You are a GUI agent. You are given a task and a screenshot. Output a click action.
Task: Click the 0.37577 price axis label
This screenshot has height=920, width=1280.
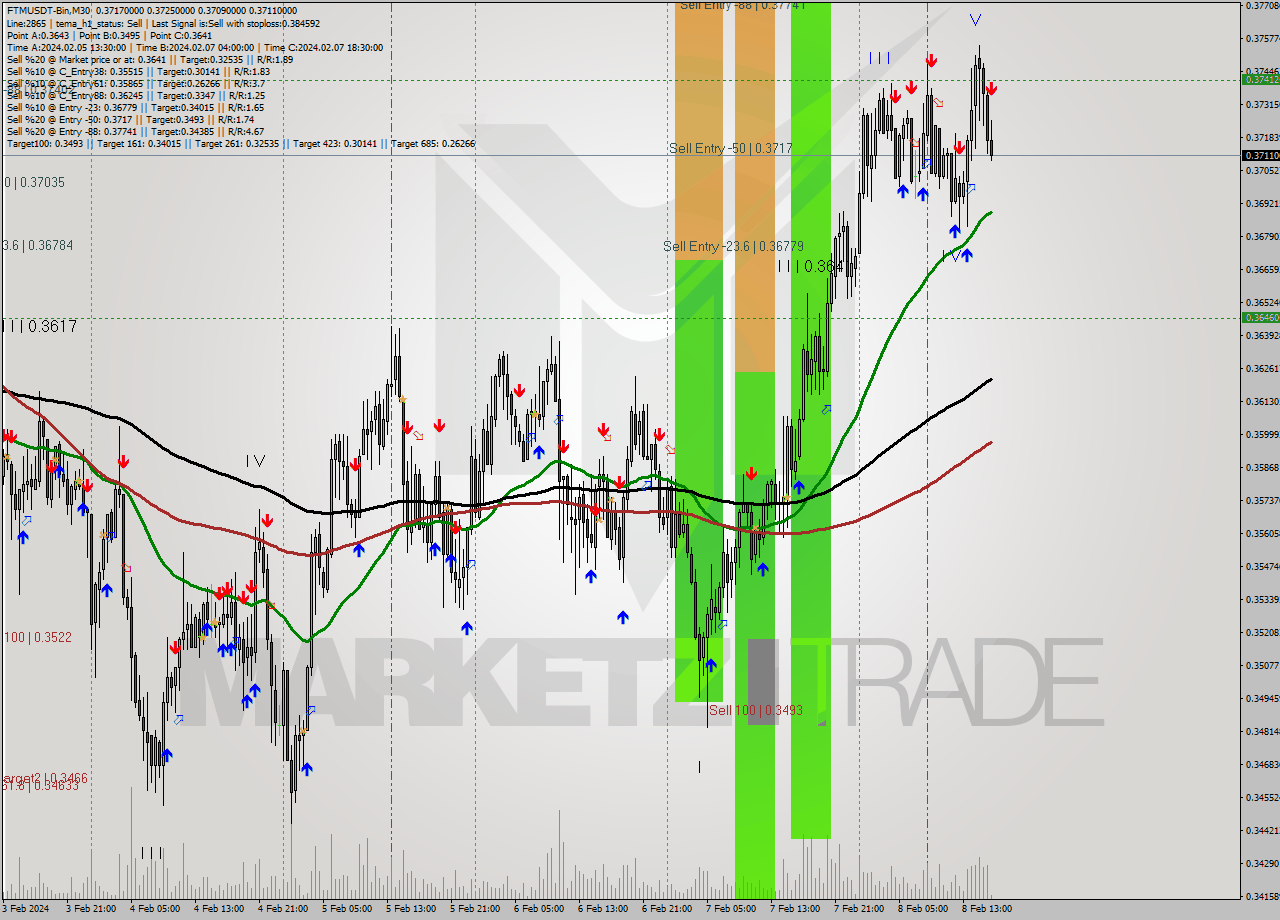1263,39
